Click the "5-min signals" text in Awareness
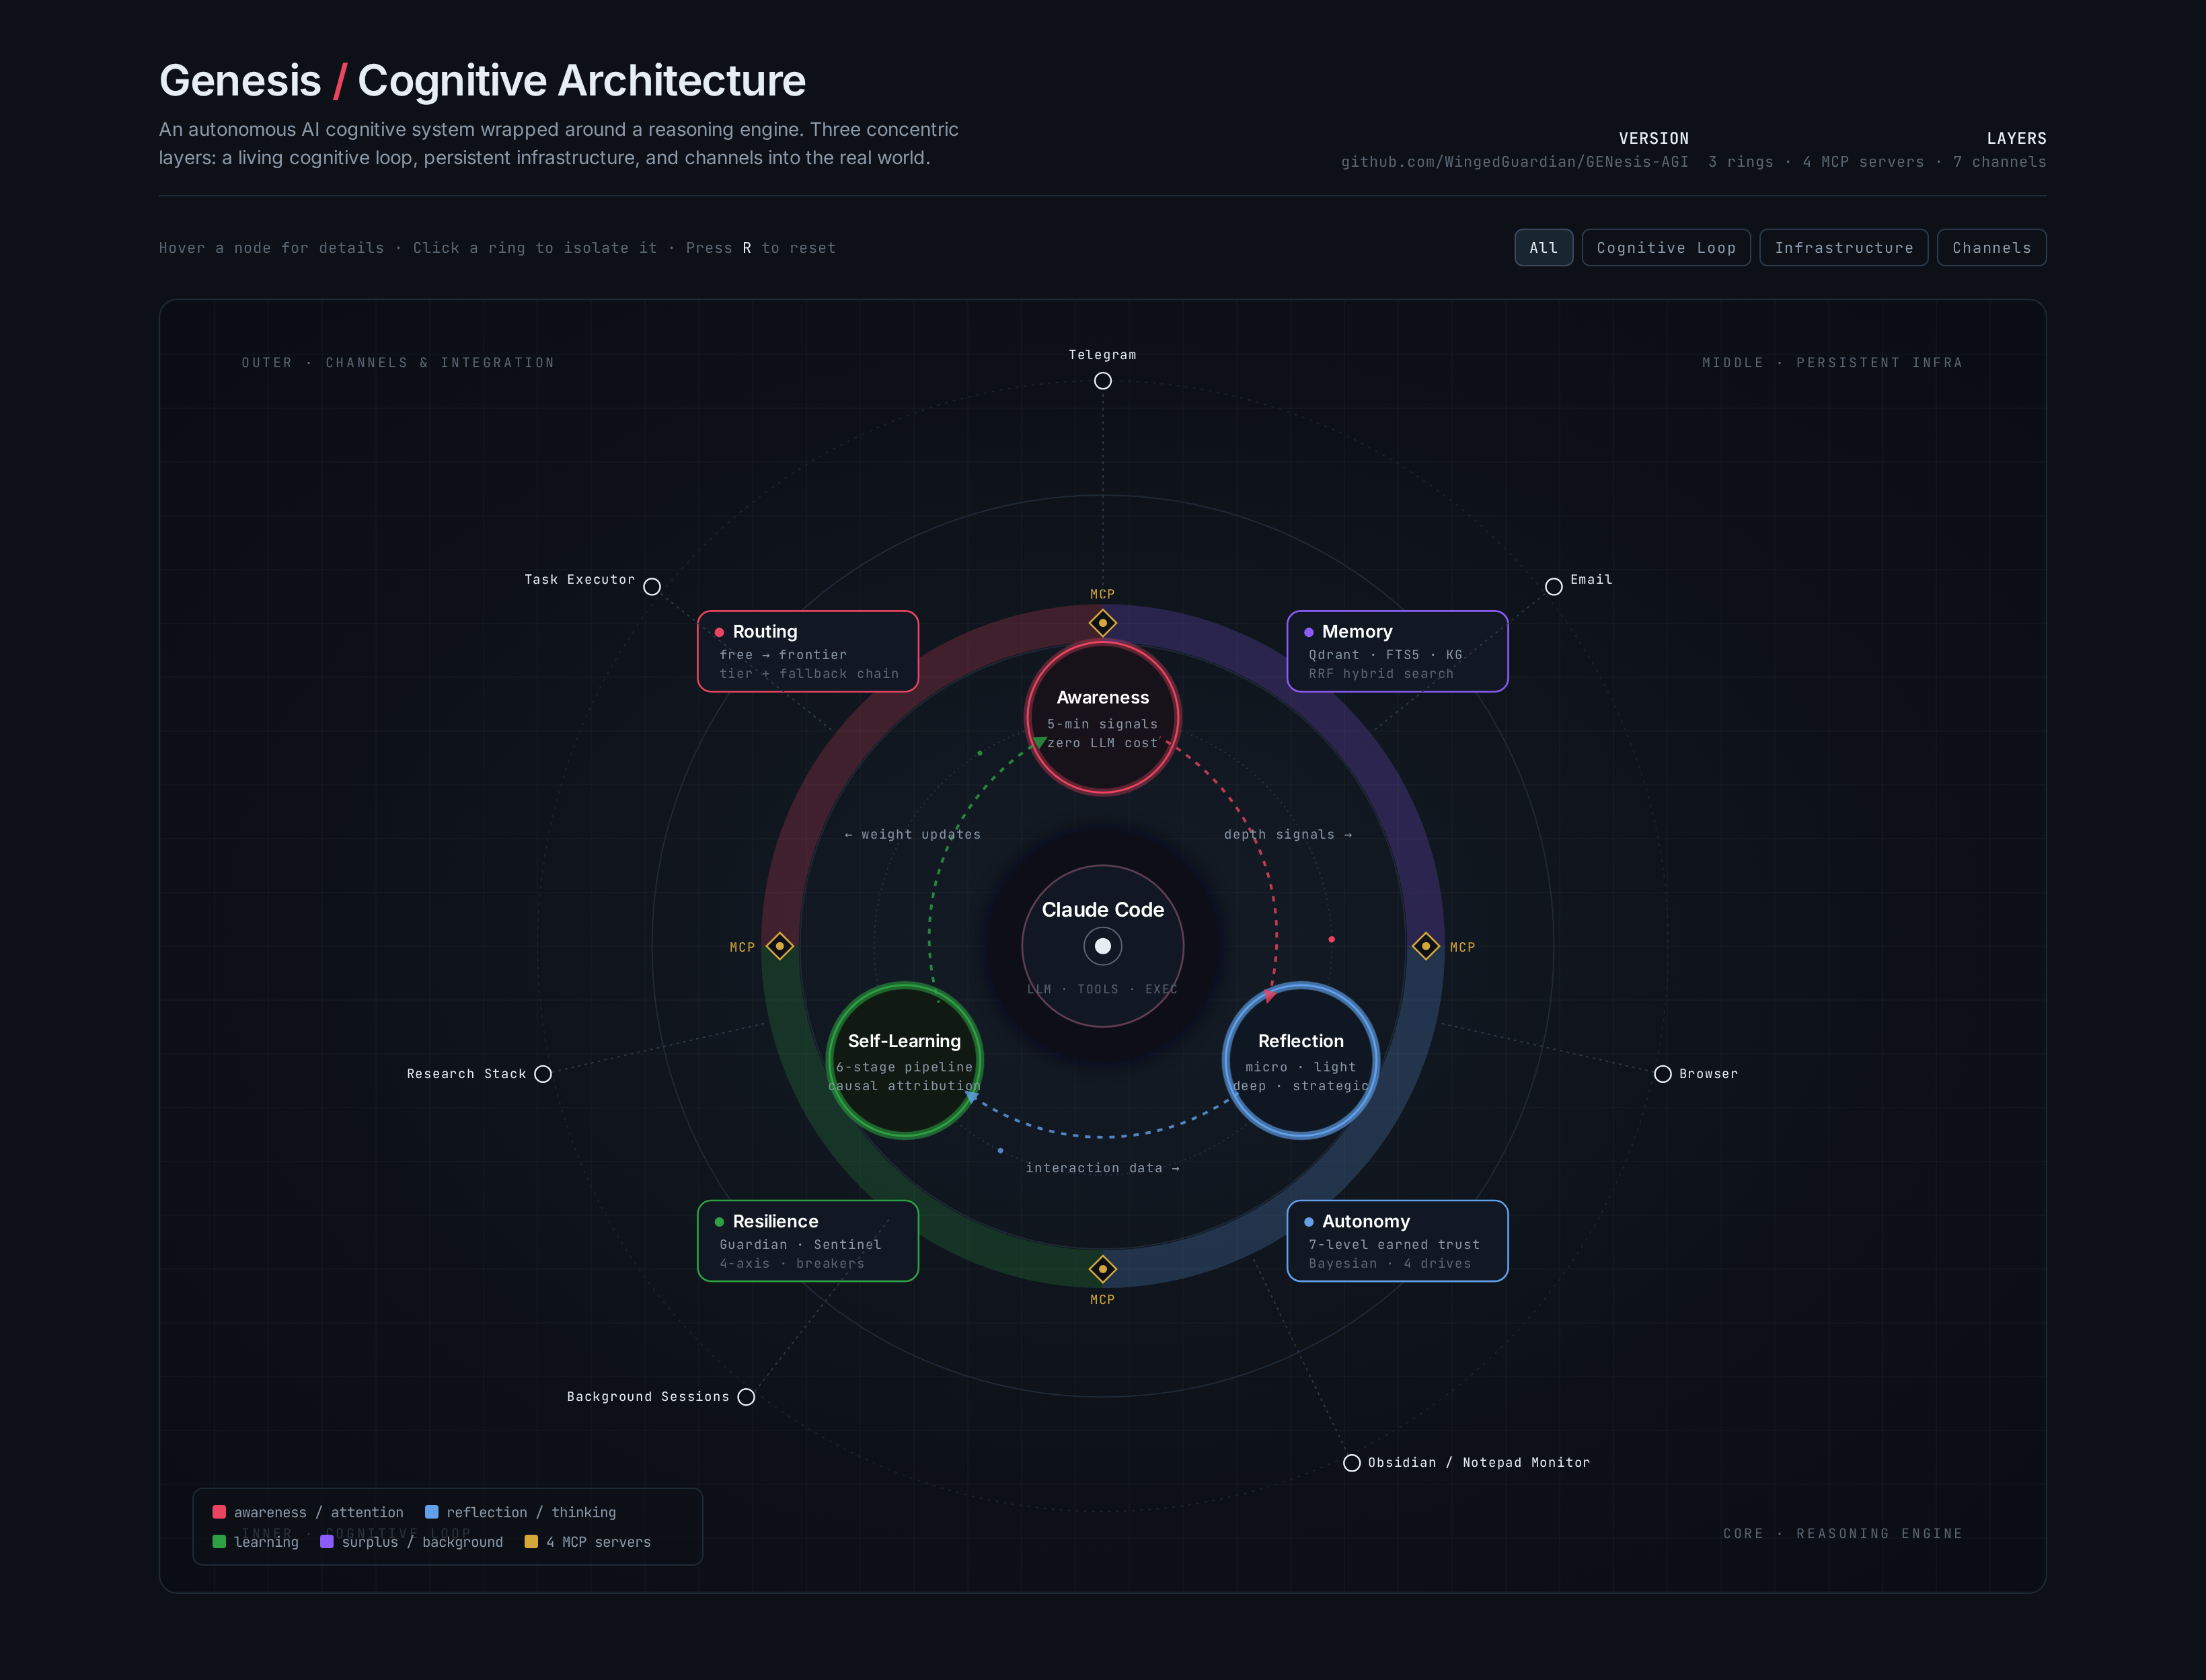This screenshot has width=2206, height=1680. [1102, 724]
